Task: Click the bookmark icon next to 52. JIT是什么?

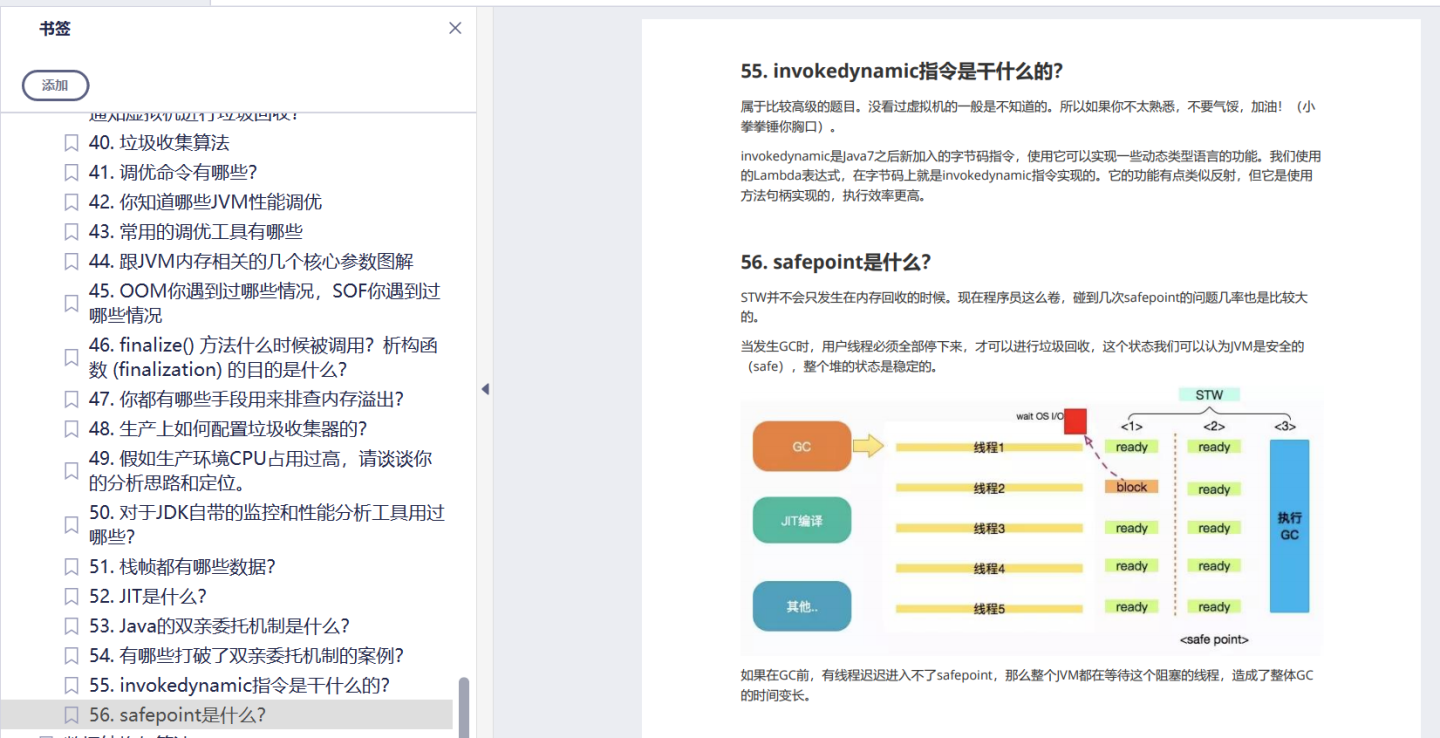Action: click(71, 595)
